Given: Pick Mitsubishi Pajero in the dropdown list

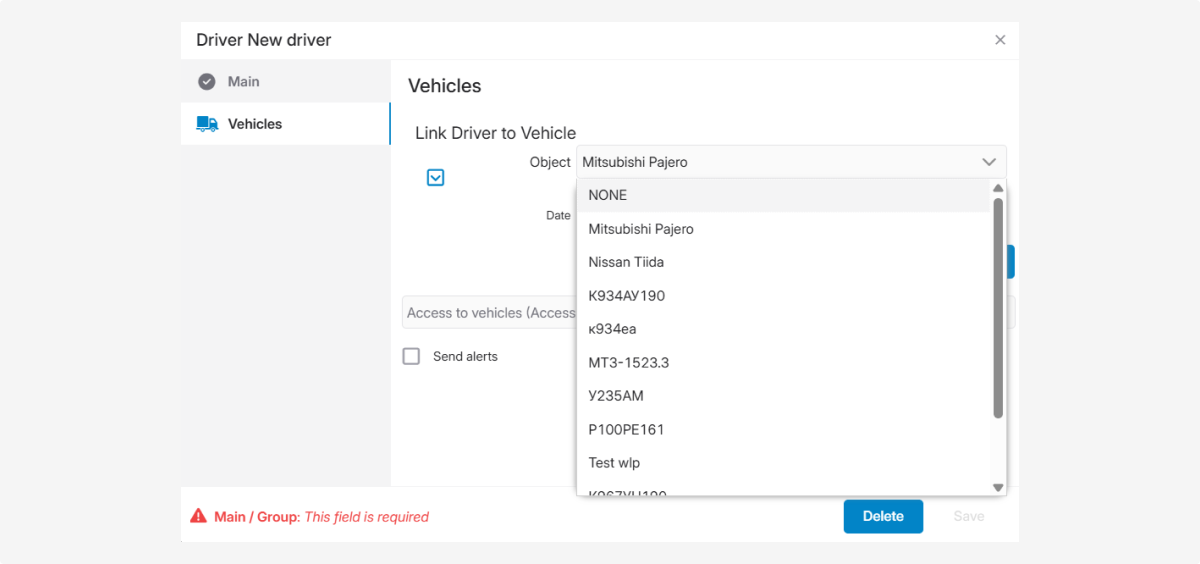Looking at the screenshot, I should click(641, 229).
